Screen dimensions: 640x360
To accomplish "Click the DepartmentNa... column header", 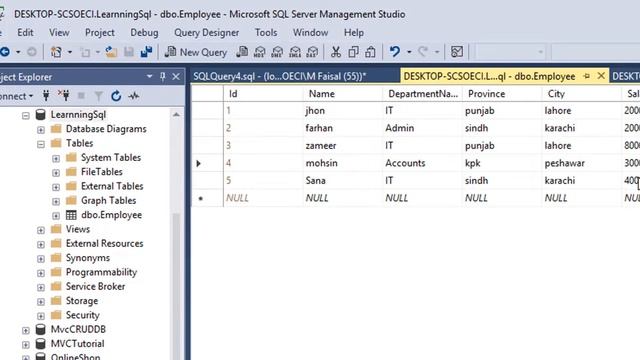I will click(x=423, y=93).
